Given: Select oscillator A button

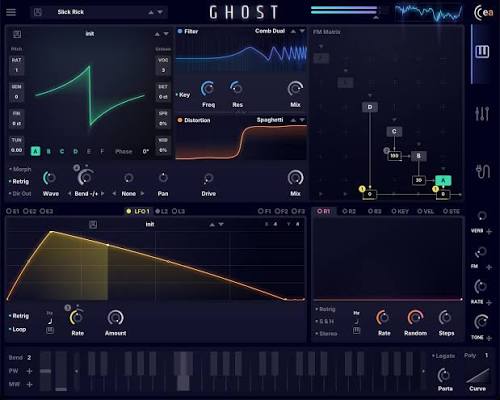Looking at the screenshot, I should pos(35,151).
